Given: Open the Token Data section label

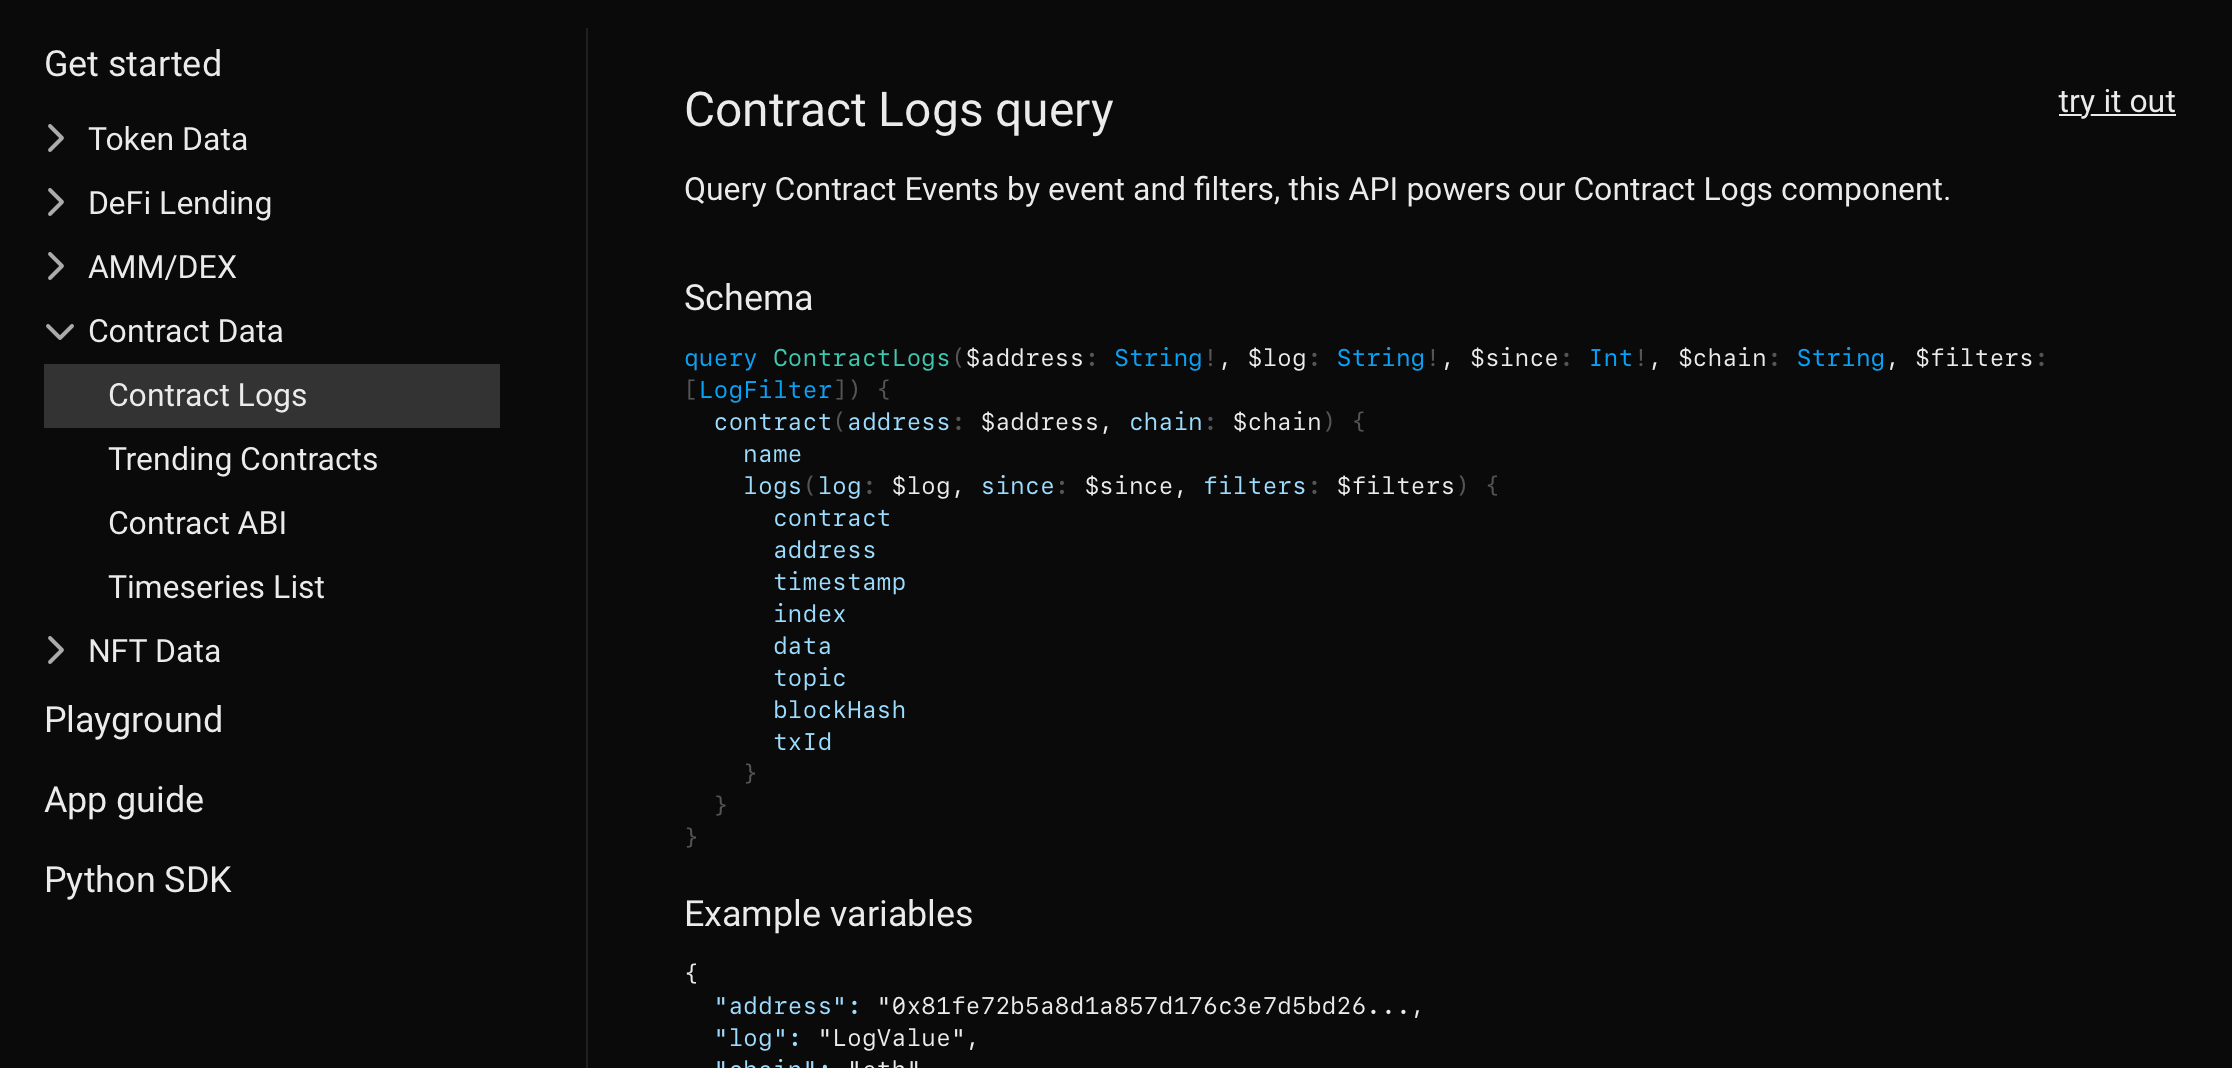Looking at the screenshot, I should point(167,139).
